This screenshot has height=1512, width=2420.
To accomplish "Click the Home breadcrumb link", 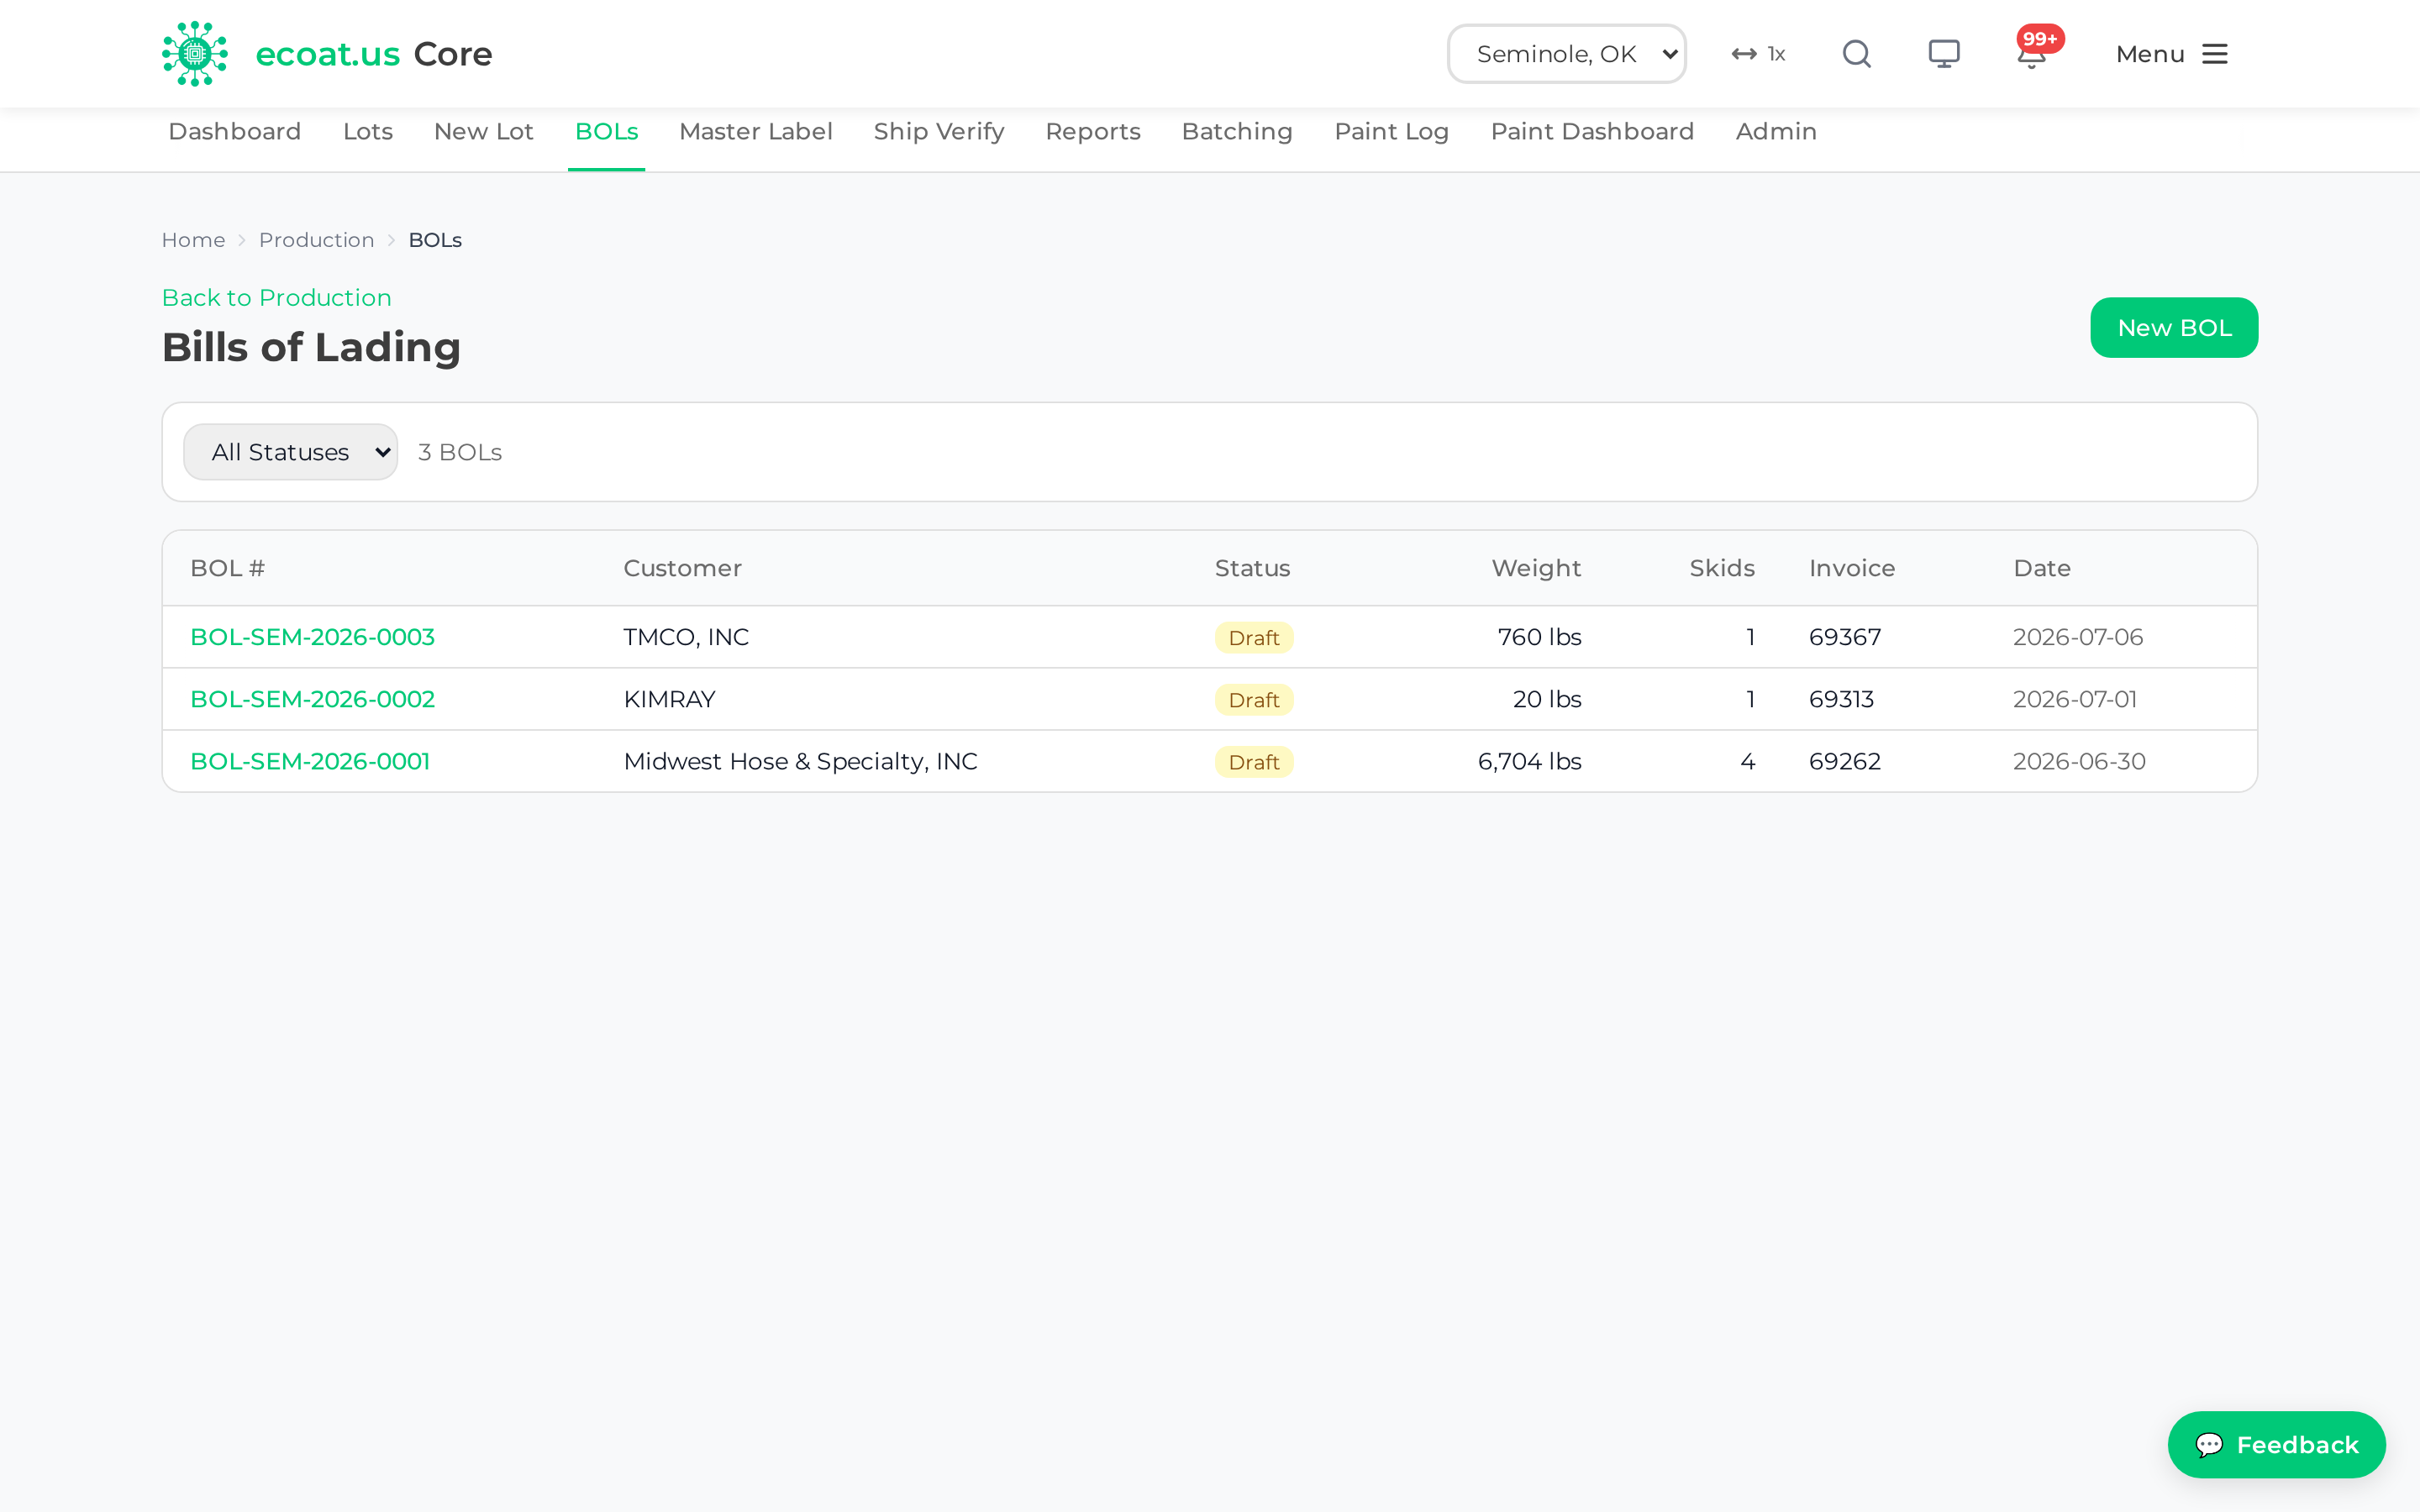I will tap(193, 240).
